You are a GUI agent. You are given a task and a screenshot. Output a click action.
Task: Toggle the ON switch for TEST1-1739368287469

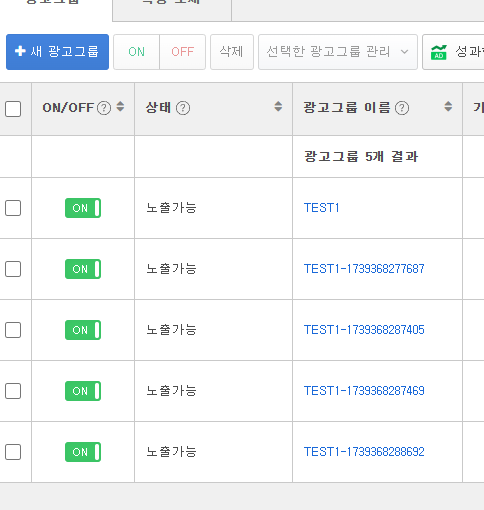[x=83, y=391]
